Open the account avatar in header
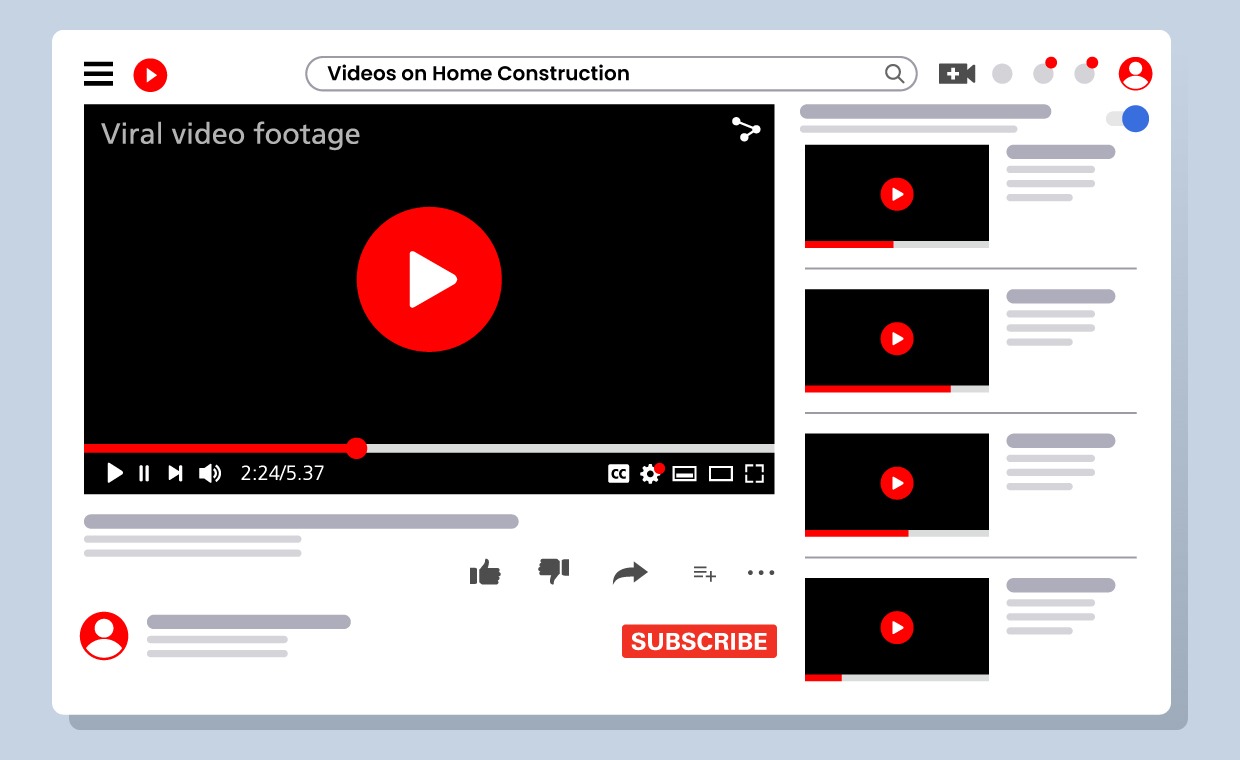The image size is (1240, 760). click(1135, 74)
